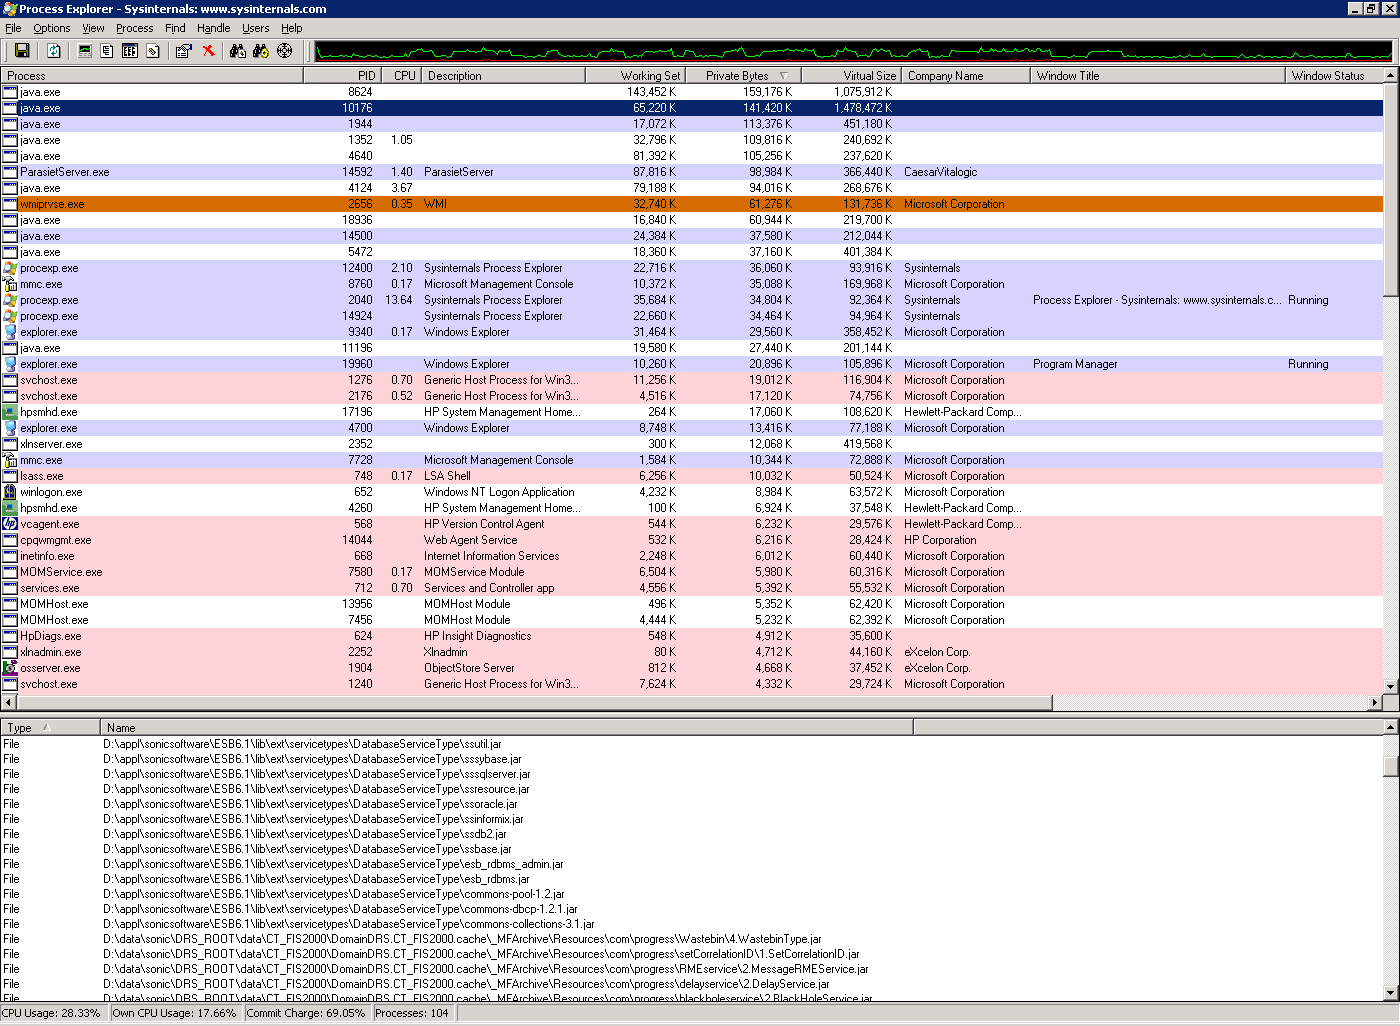Click the Refresh Now toolbar icon
Image resolution: width=1400 pixels, height=1026 pixels.
54,51
